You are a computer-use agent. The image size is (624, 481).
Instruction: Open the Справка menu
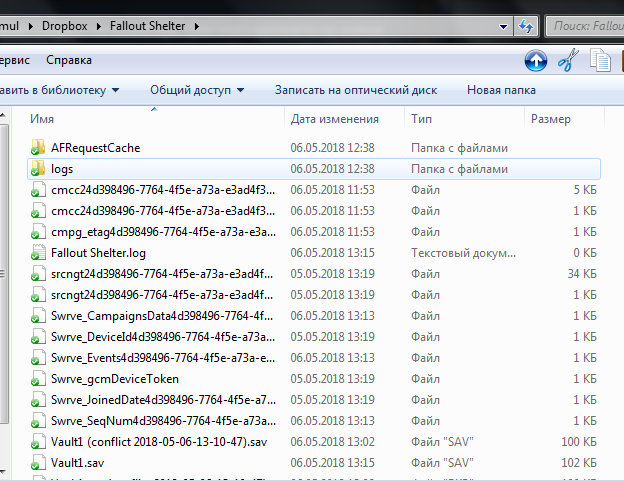(69, 60)
